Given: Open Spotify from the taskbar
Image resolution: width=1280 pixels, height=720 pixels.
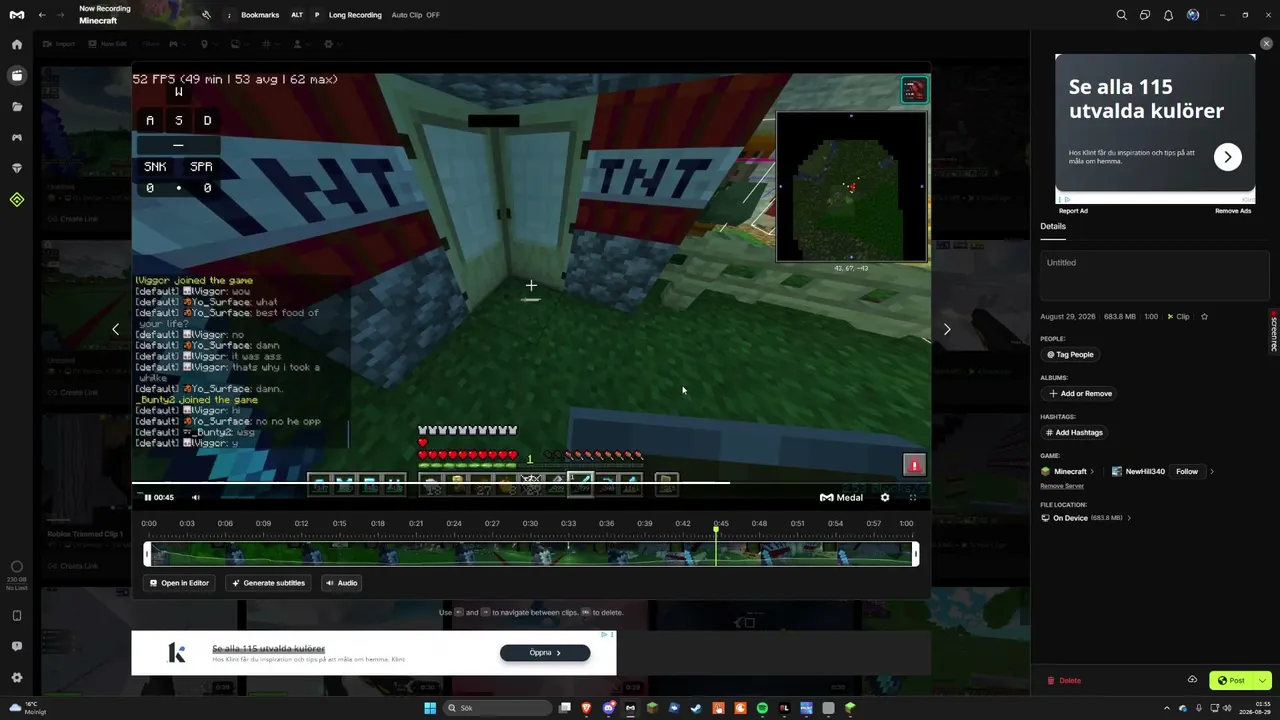Looking at the screenshot, I should tap(762, 708).
